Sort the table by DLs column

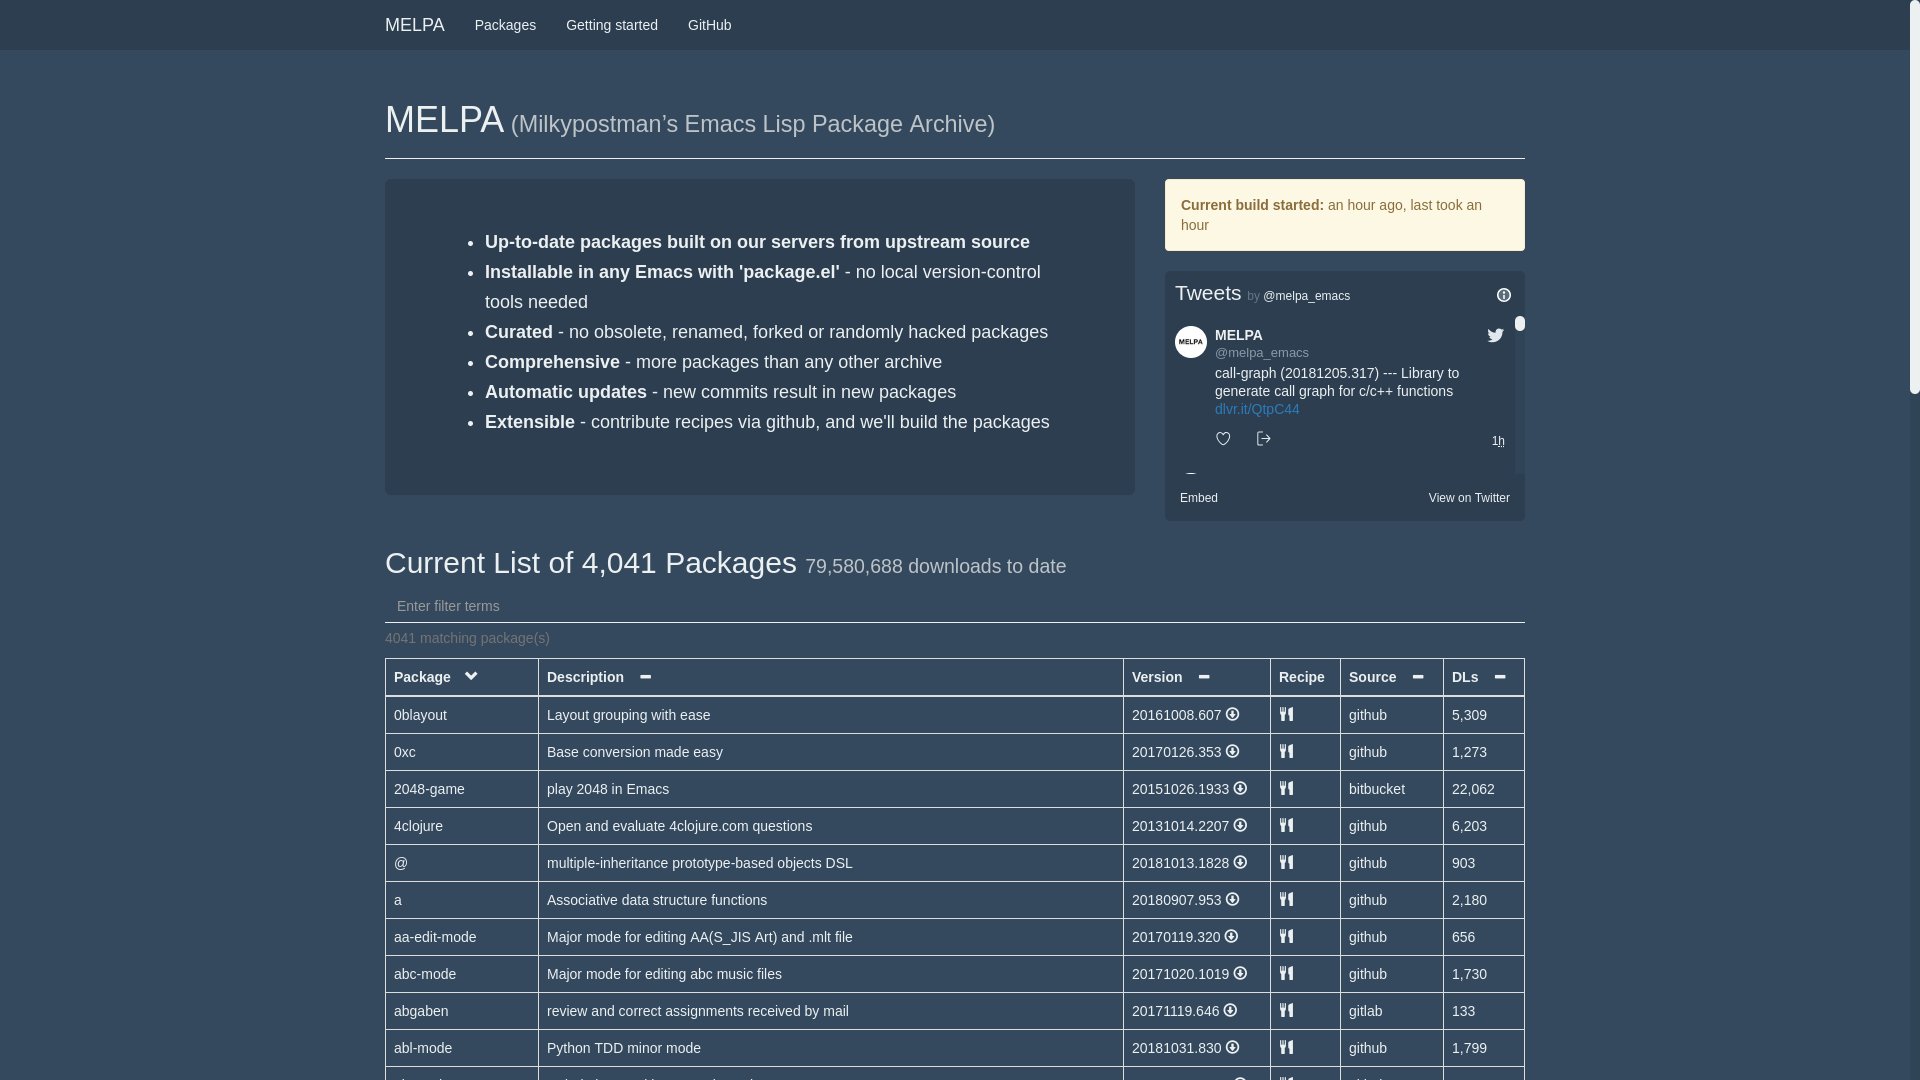coord(1500,677)
